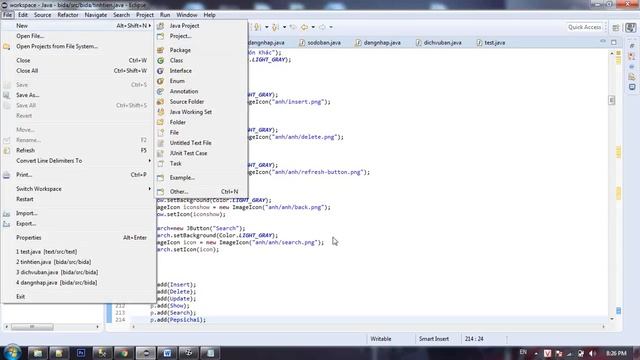Click the EN language indicator
Image resolution: width=640 pixels, height=360 pixels.
coord(523,352)
